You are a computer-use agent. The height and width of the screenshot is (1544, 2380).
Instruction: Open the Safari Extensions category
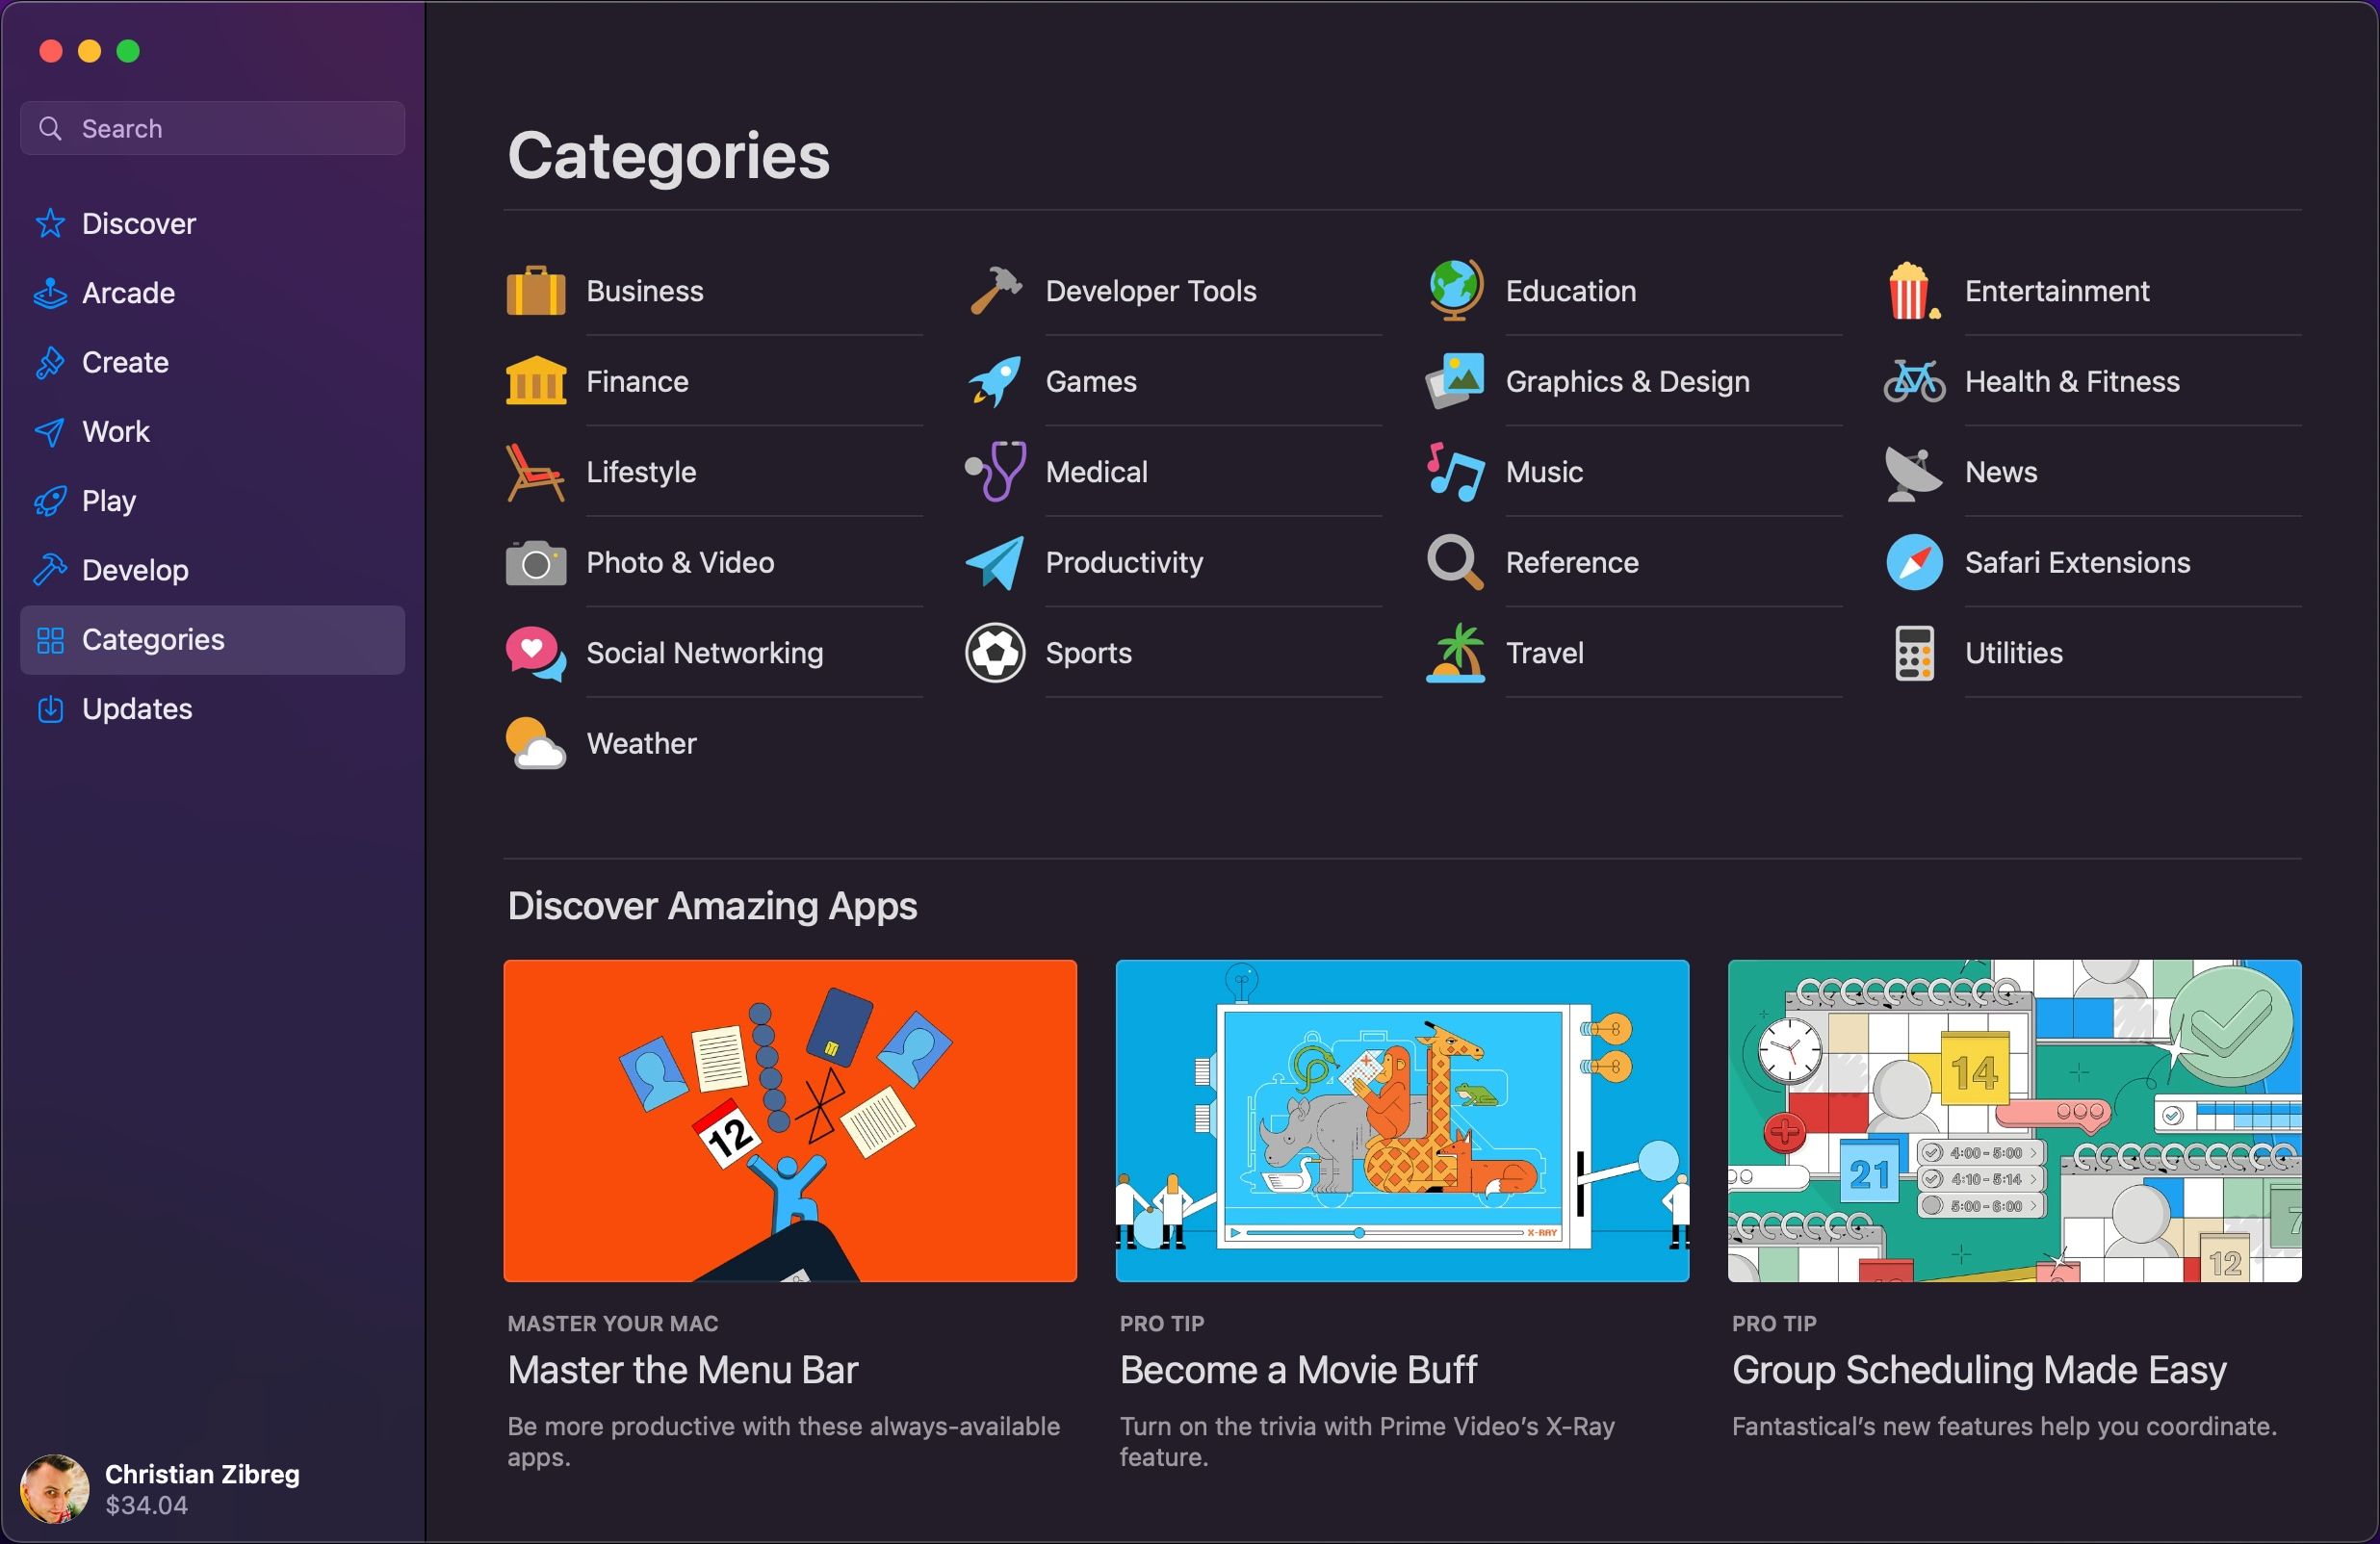click(2077, 560)
